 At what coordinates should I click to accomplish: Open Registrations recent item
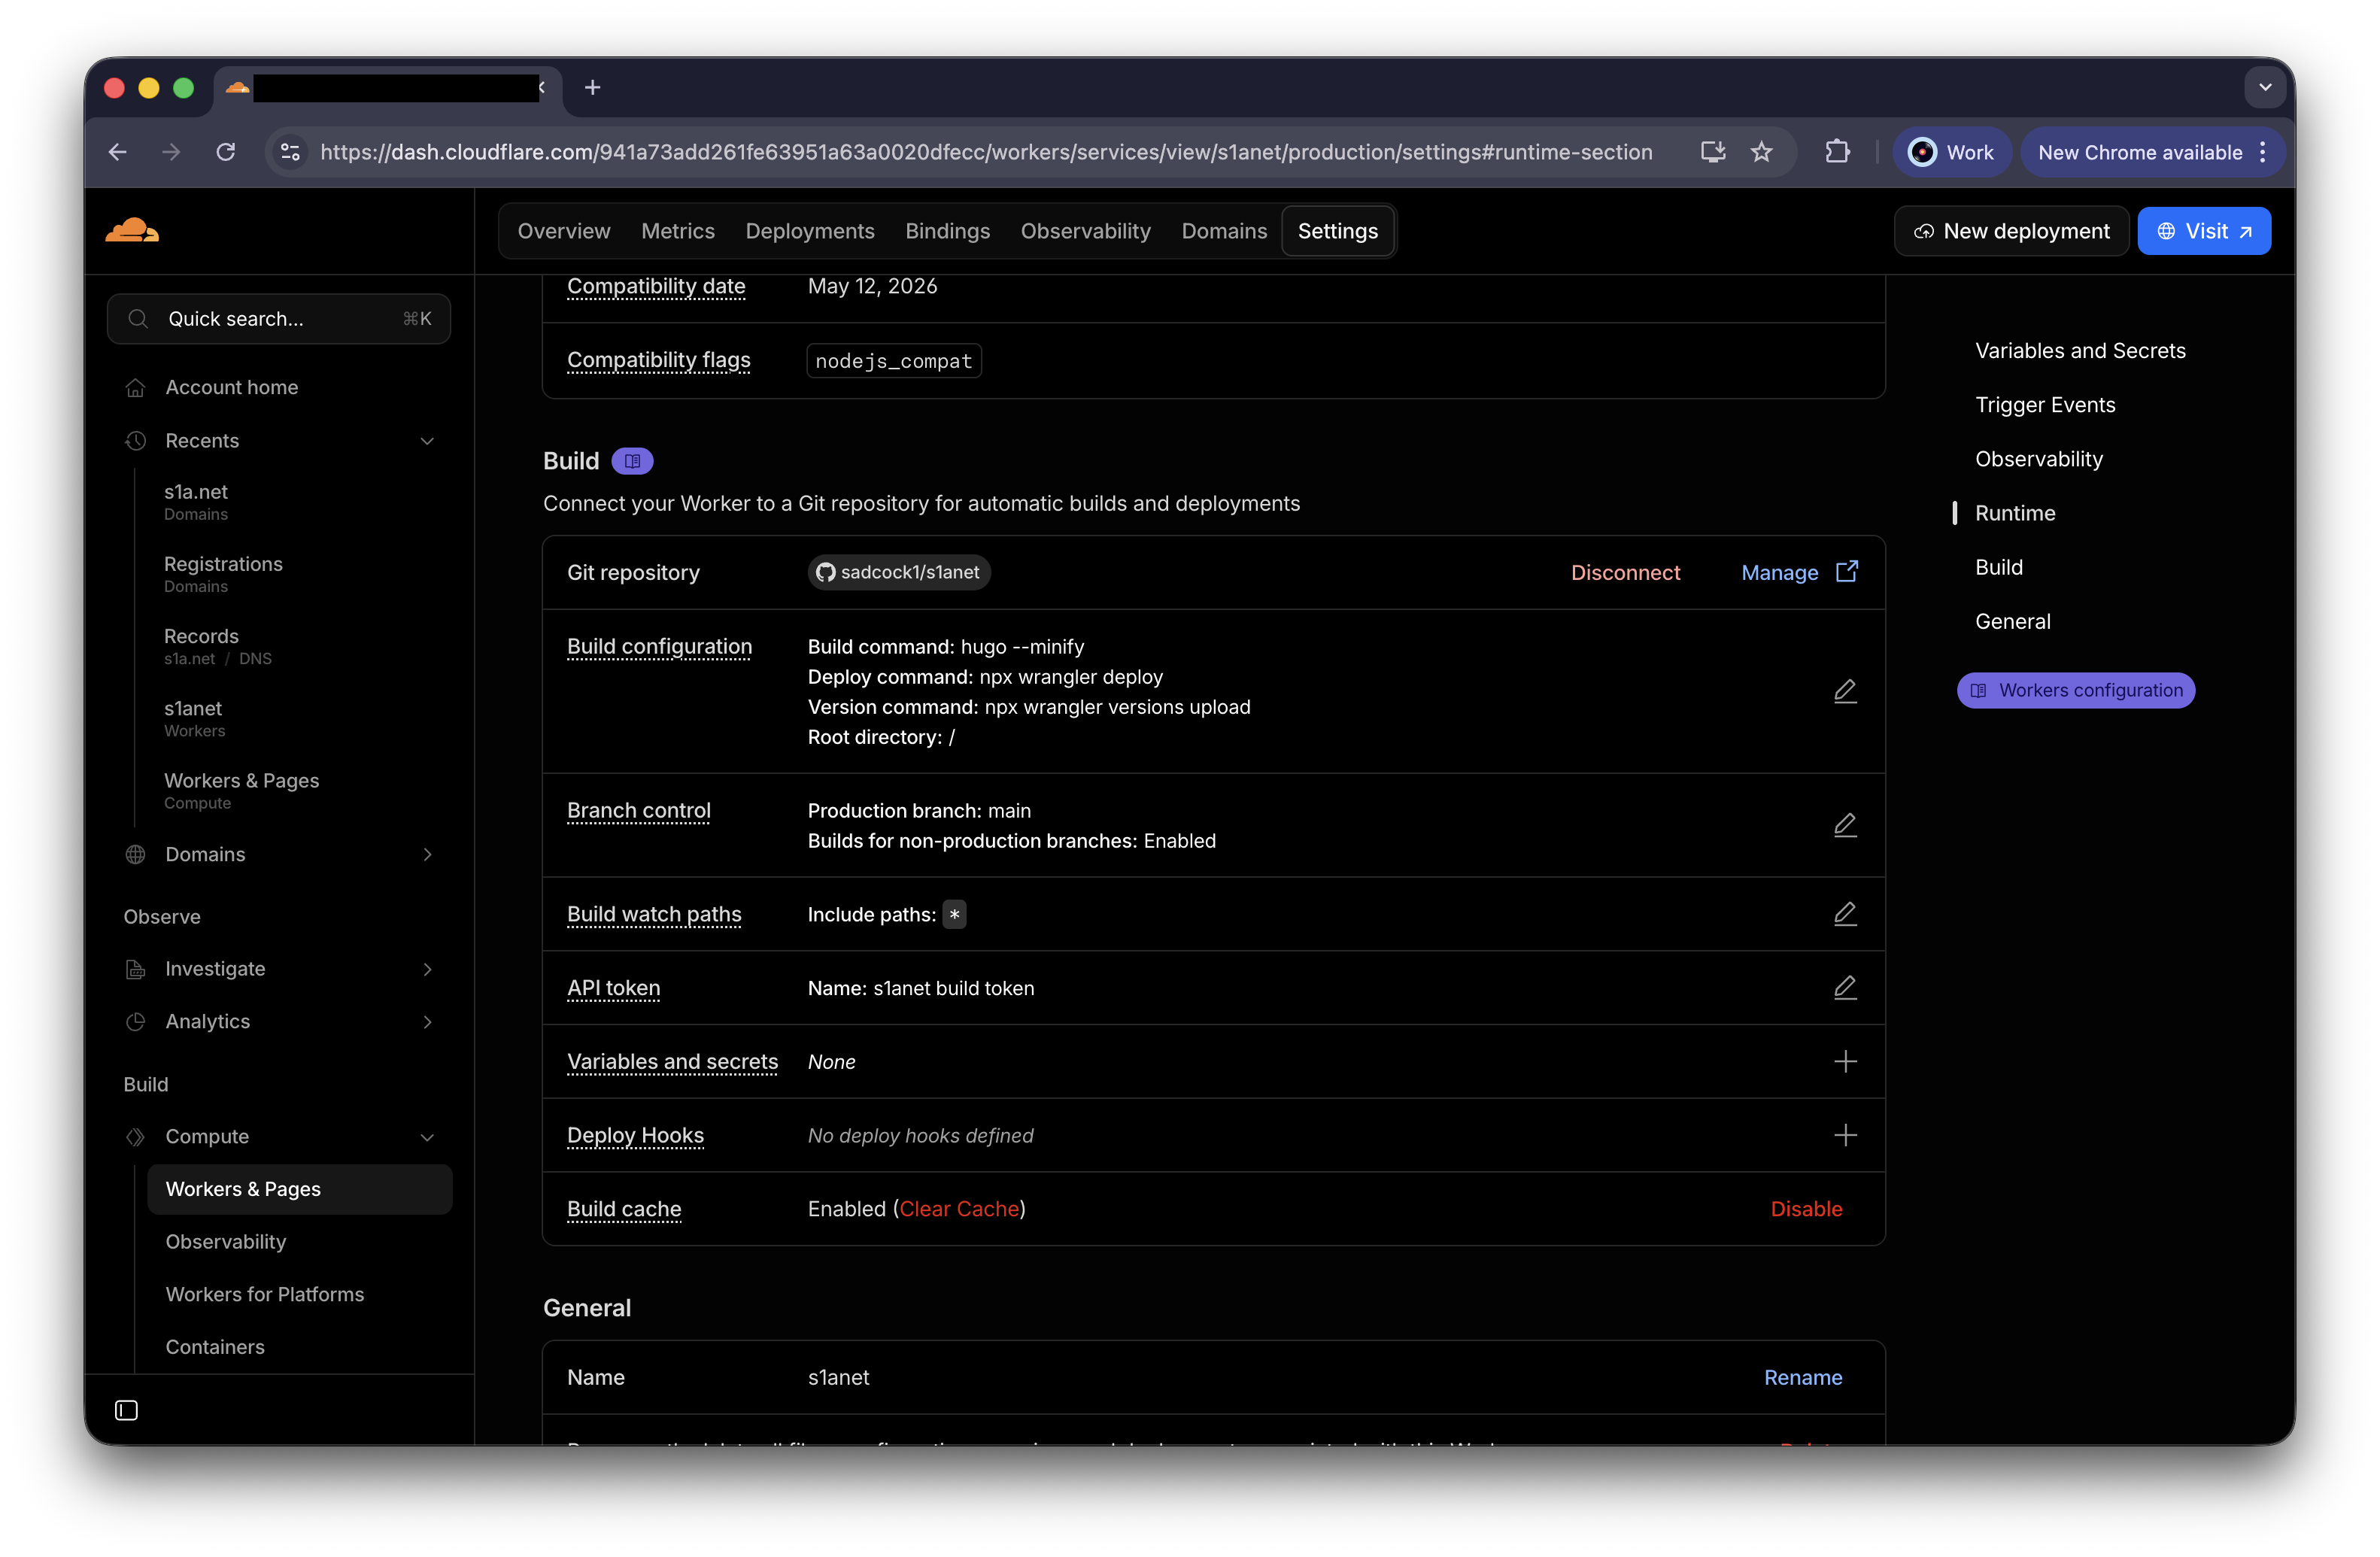[x=223, y=574]
